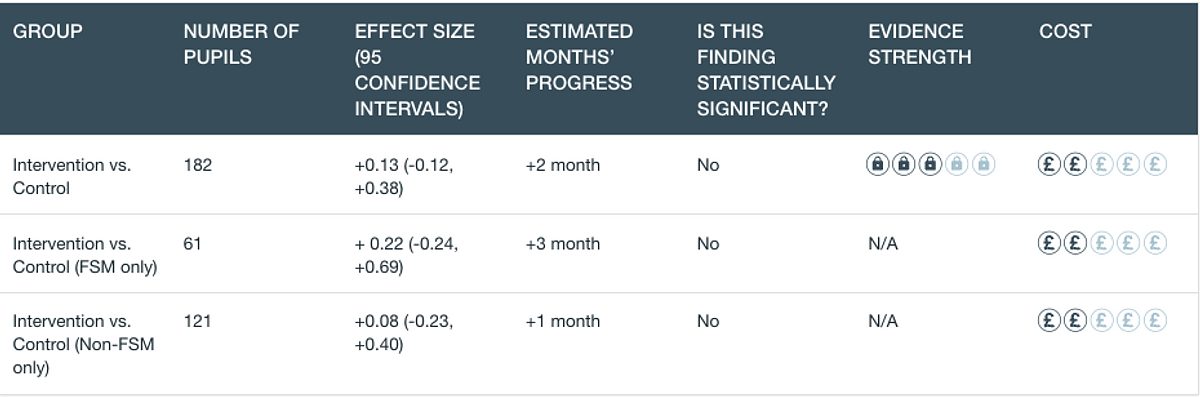
Task: Click N/A evidence strength in FSM only row
Action: click(x=883, y=243)
